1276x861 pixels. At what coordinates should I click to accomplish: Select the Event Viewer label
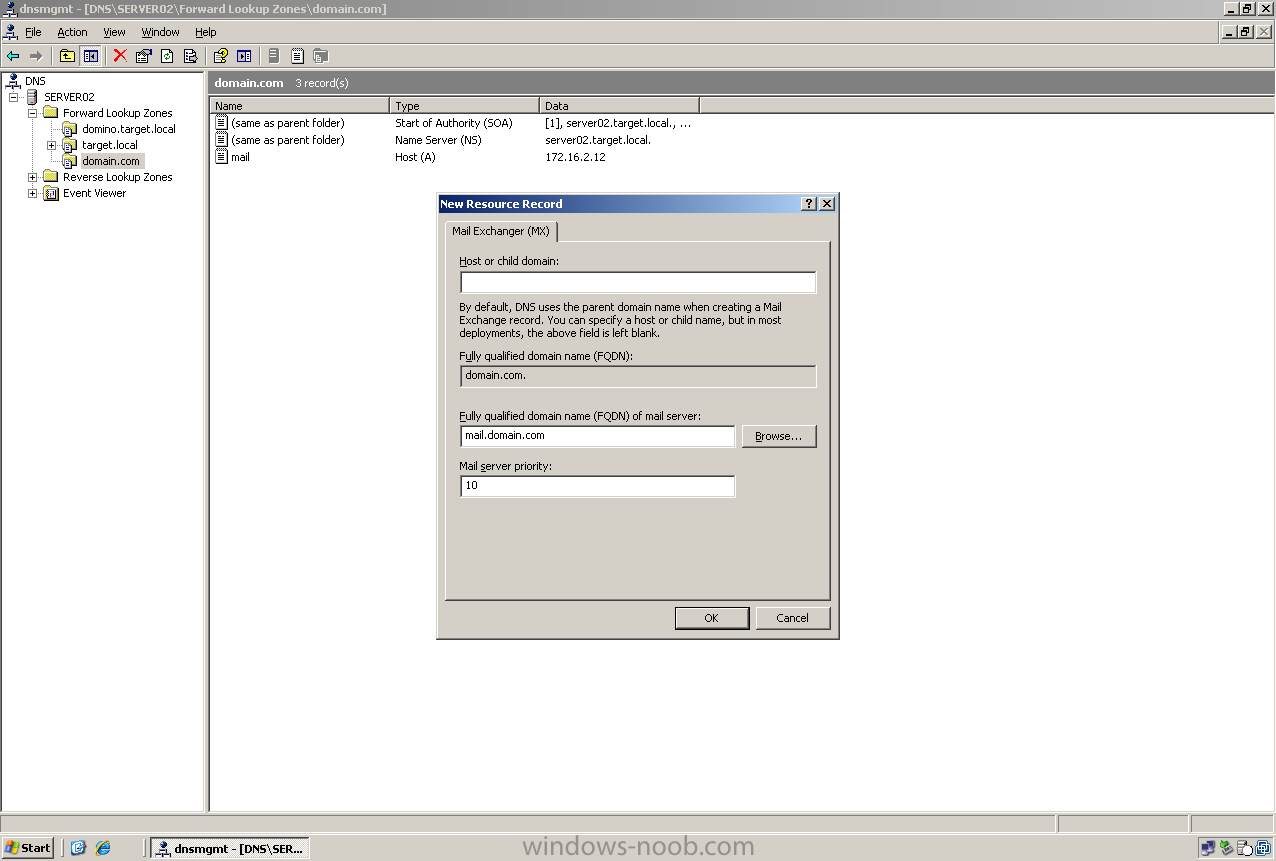95,193
